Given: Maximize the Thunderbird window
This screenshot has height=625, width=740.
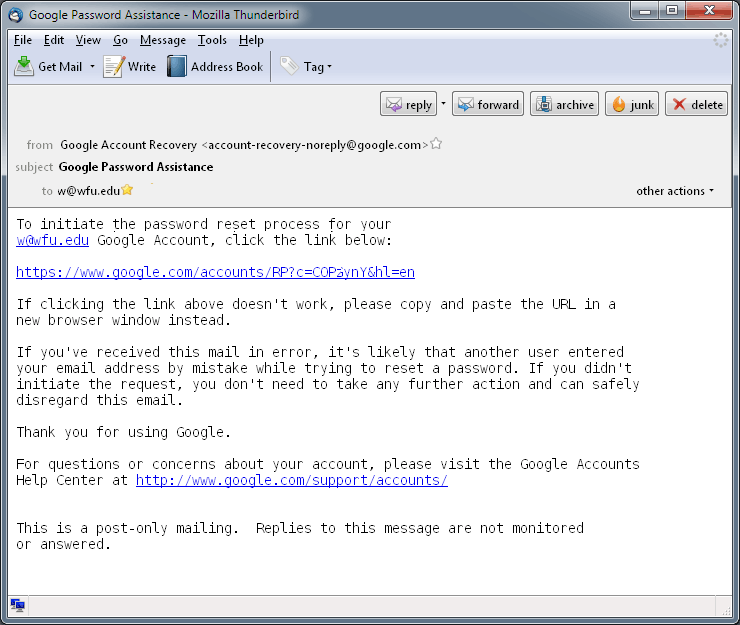Looking at the screenshot, I should (673, 10).
